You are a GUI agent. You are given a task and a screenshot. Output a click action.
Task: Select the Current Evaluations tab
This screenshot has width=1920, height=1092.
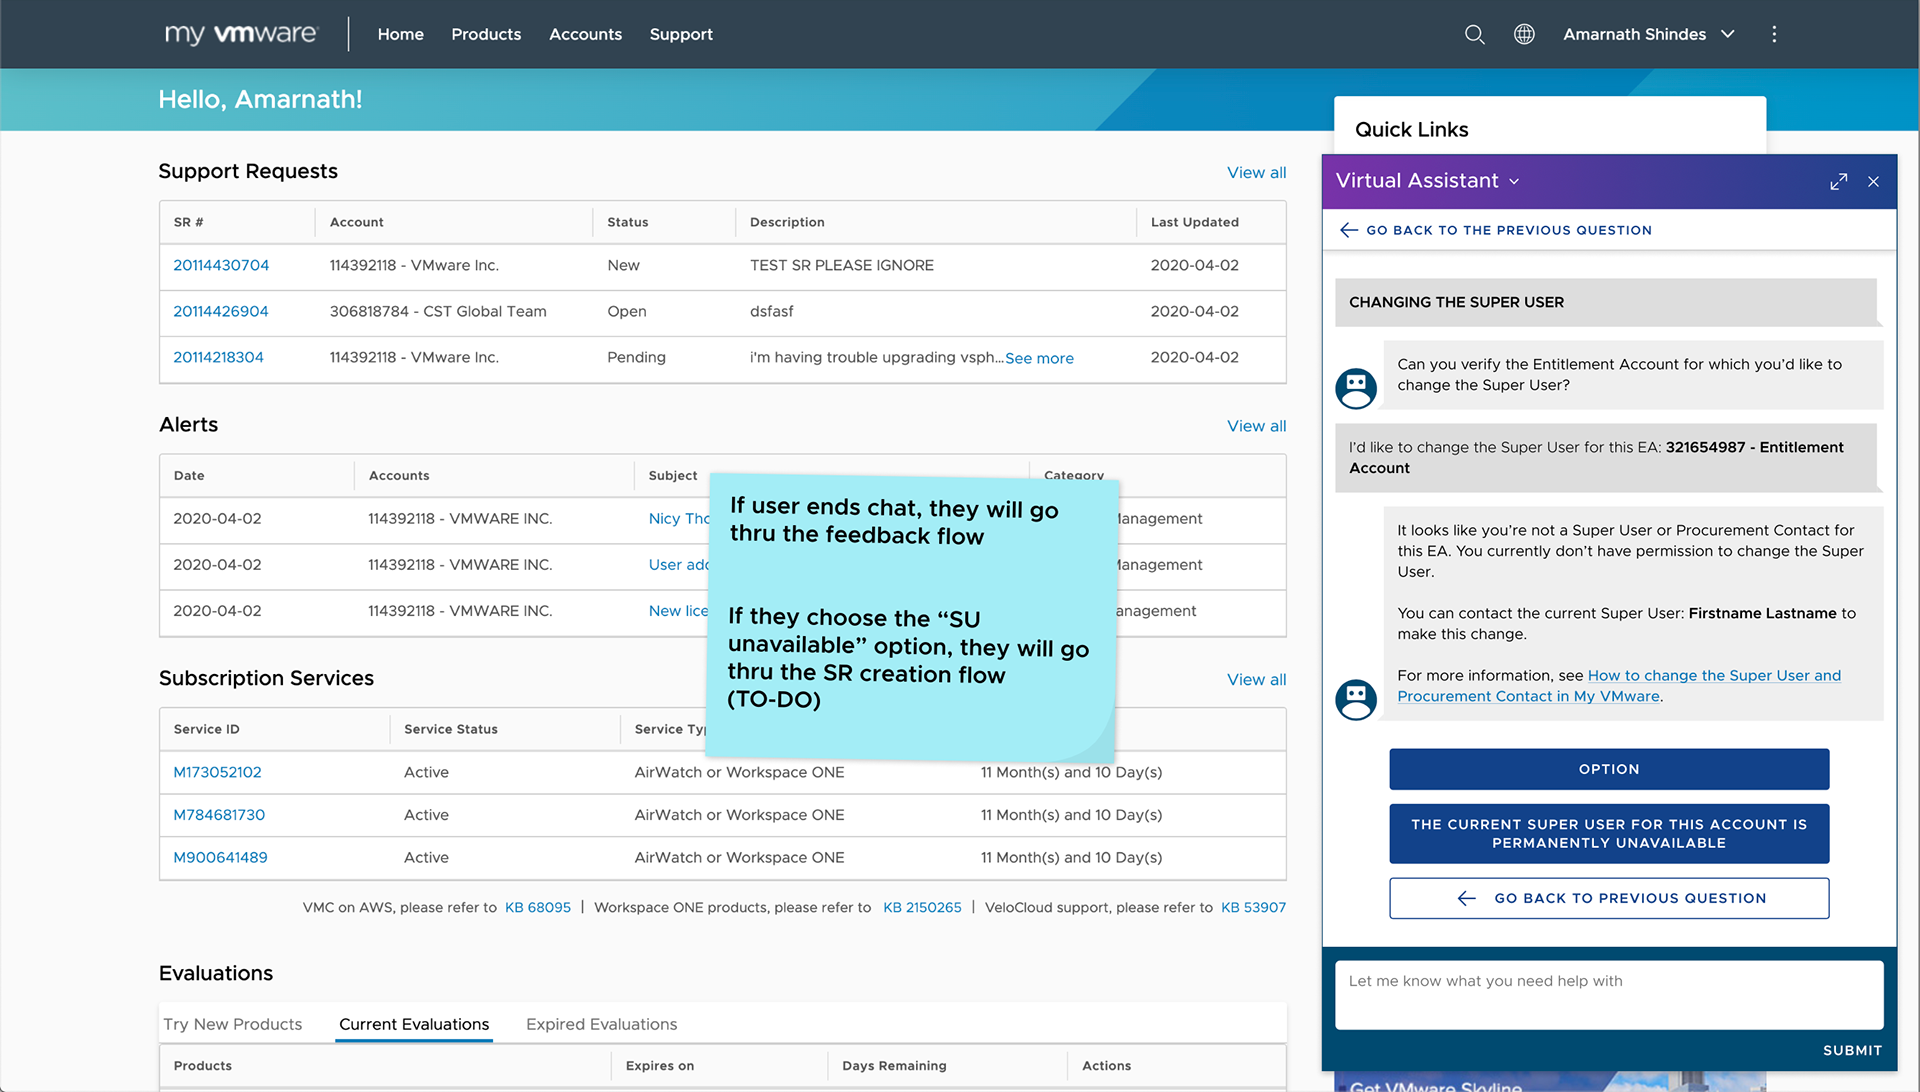[414, 1024]
